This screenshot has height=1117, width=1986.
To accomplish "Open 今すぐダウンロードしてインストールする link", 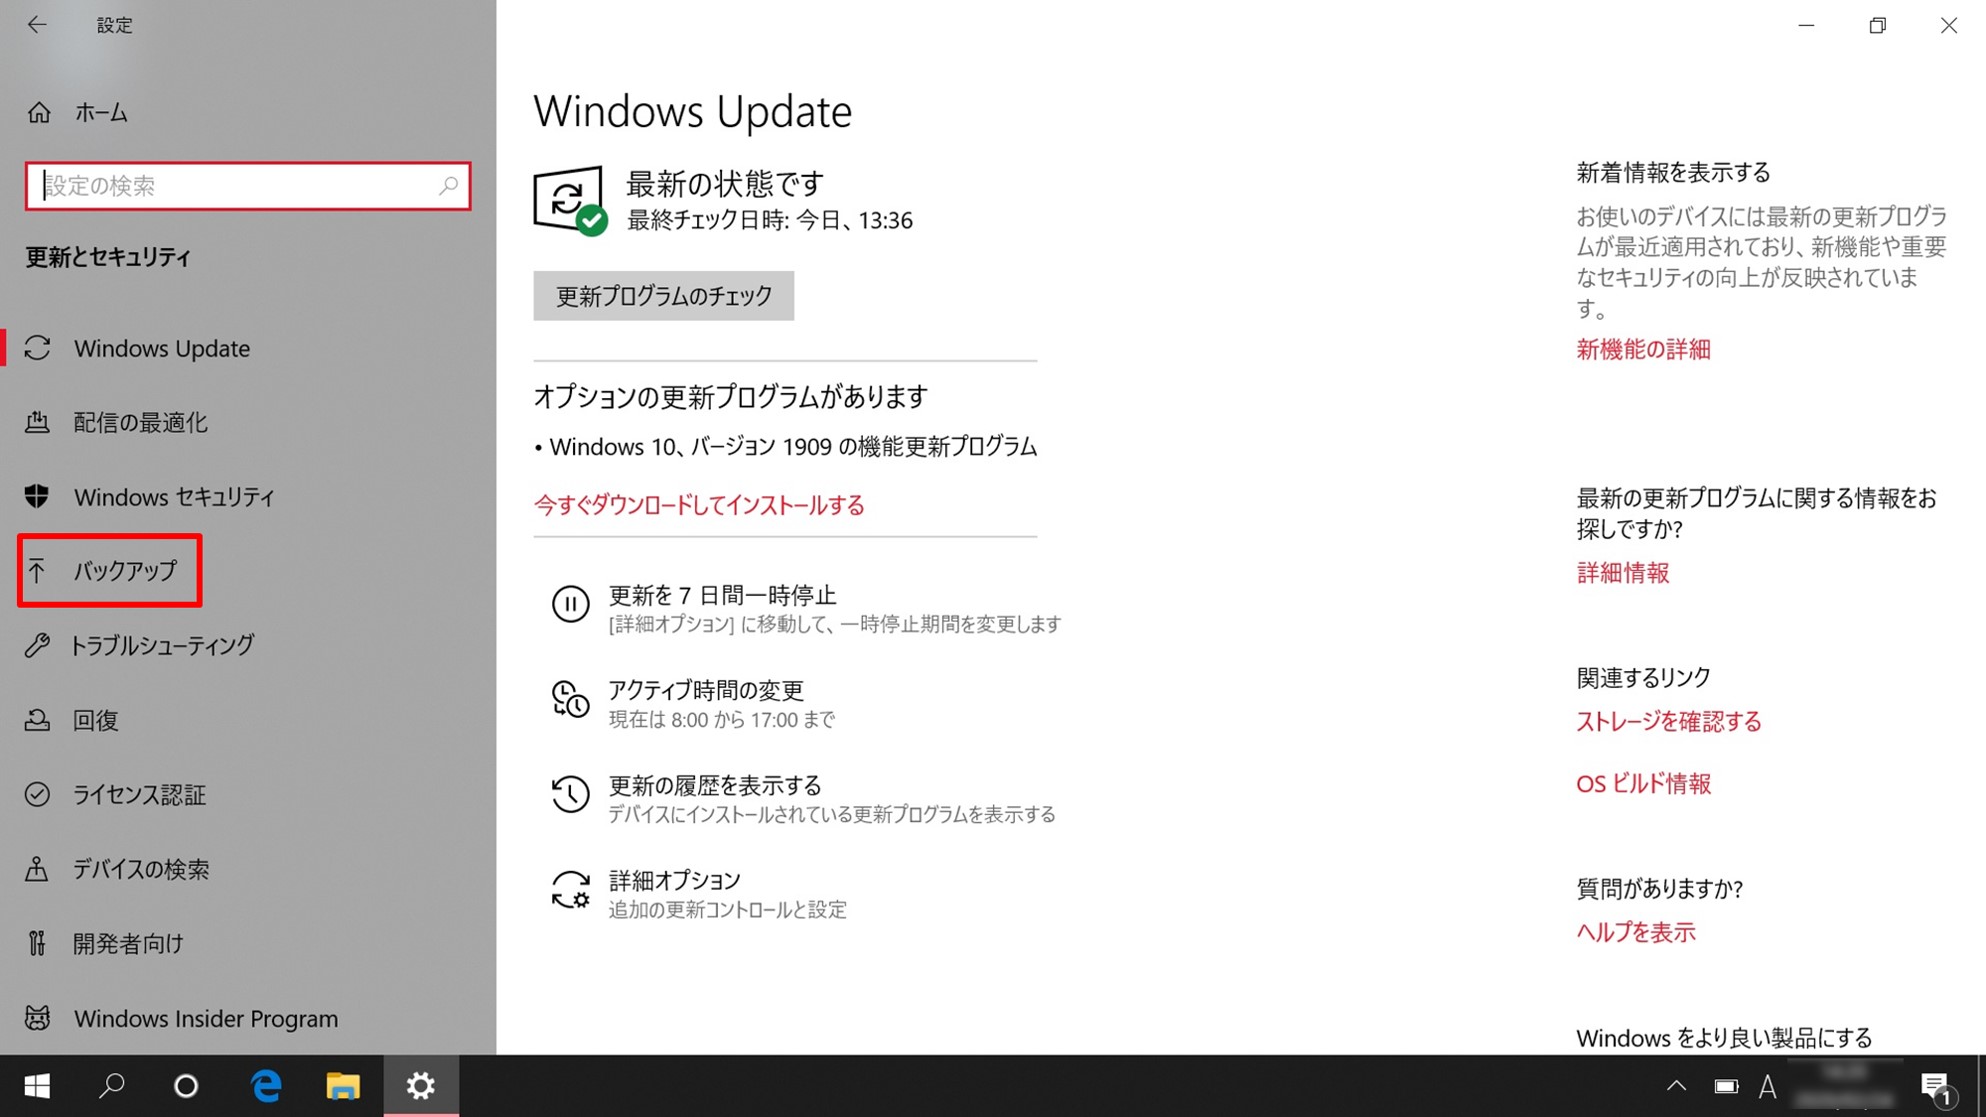I will coord(698,505).
